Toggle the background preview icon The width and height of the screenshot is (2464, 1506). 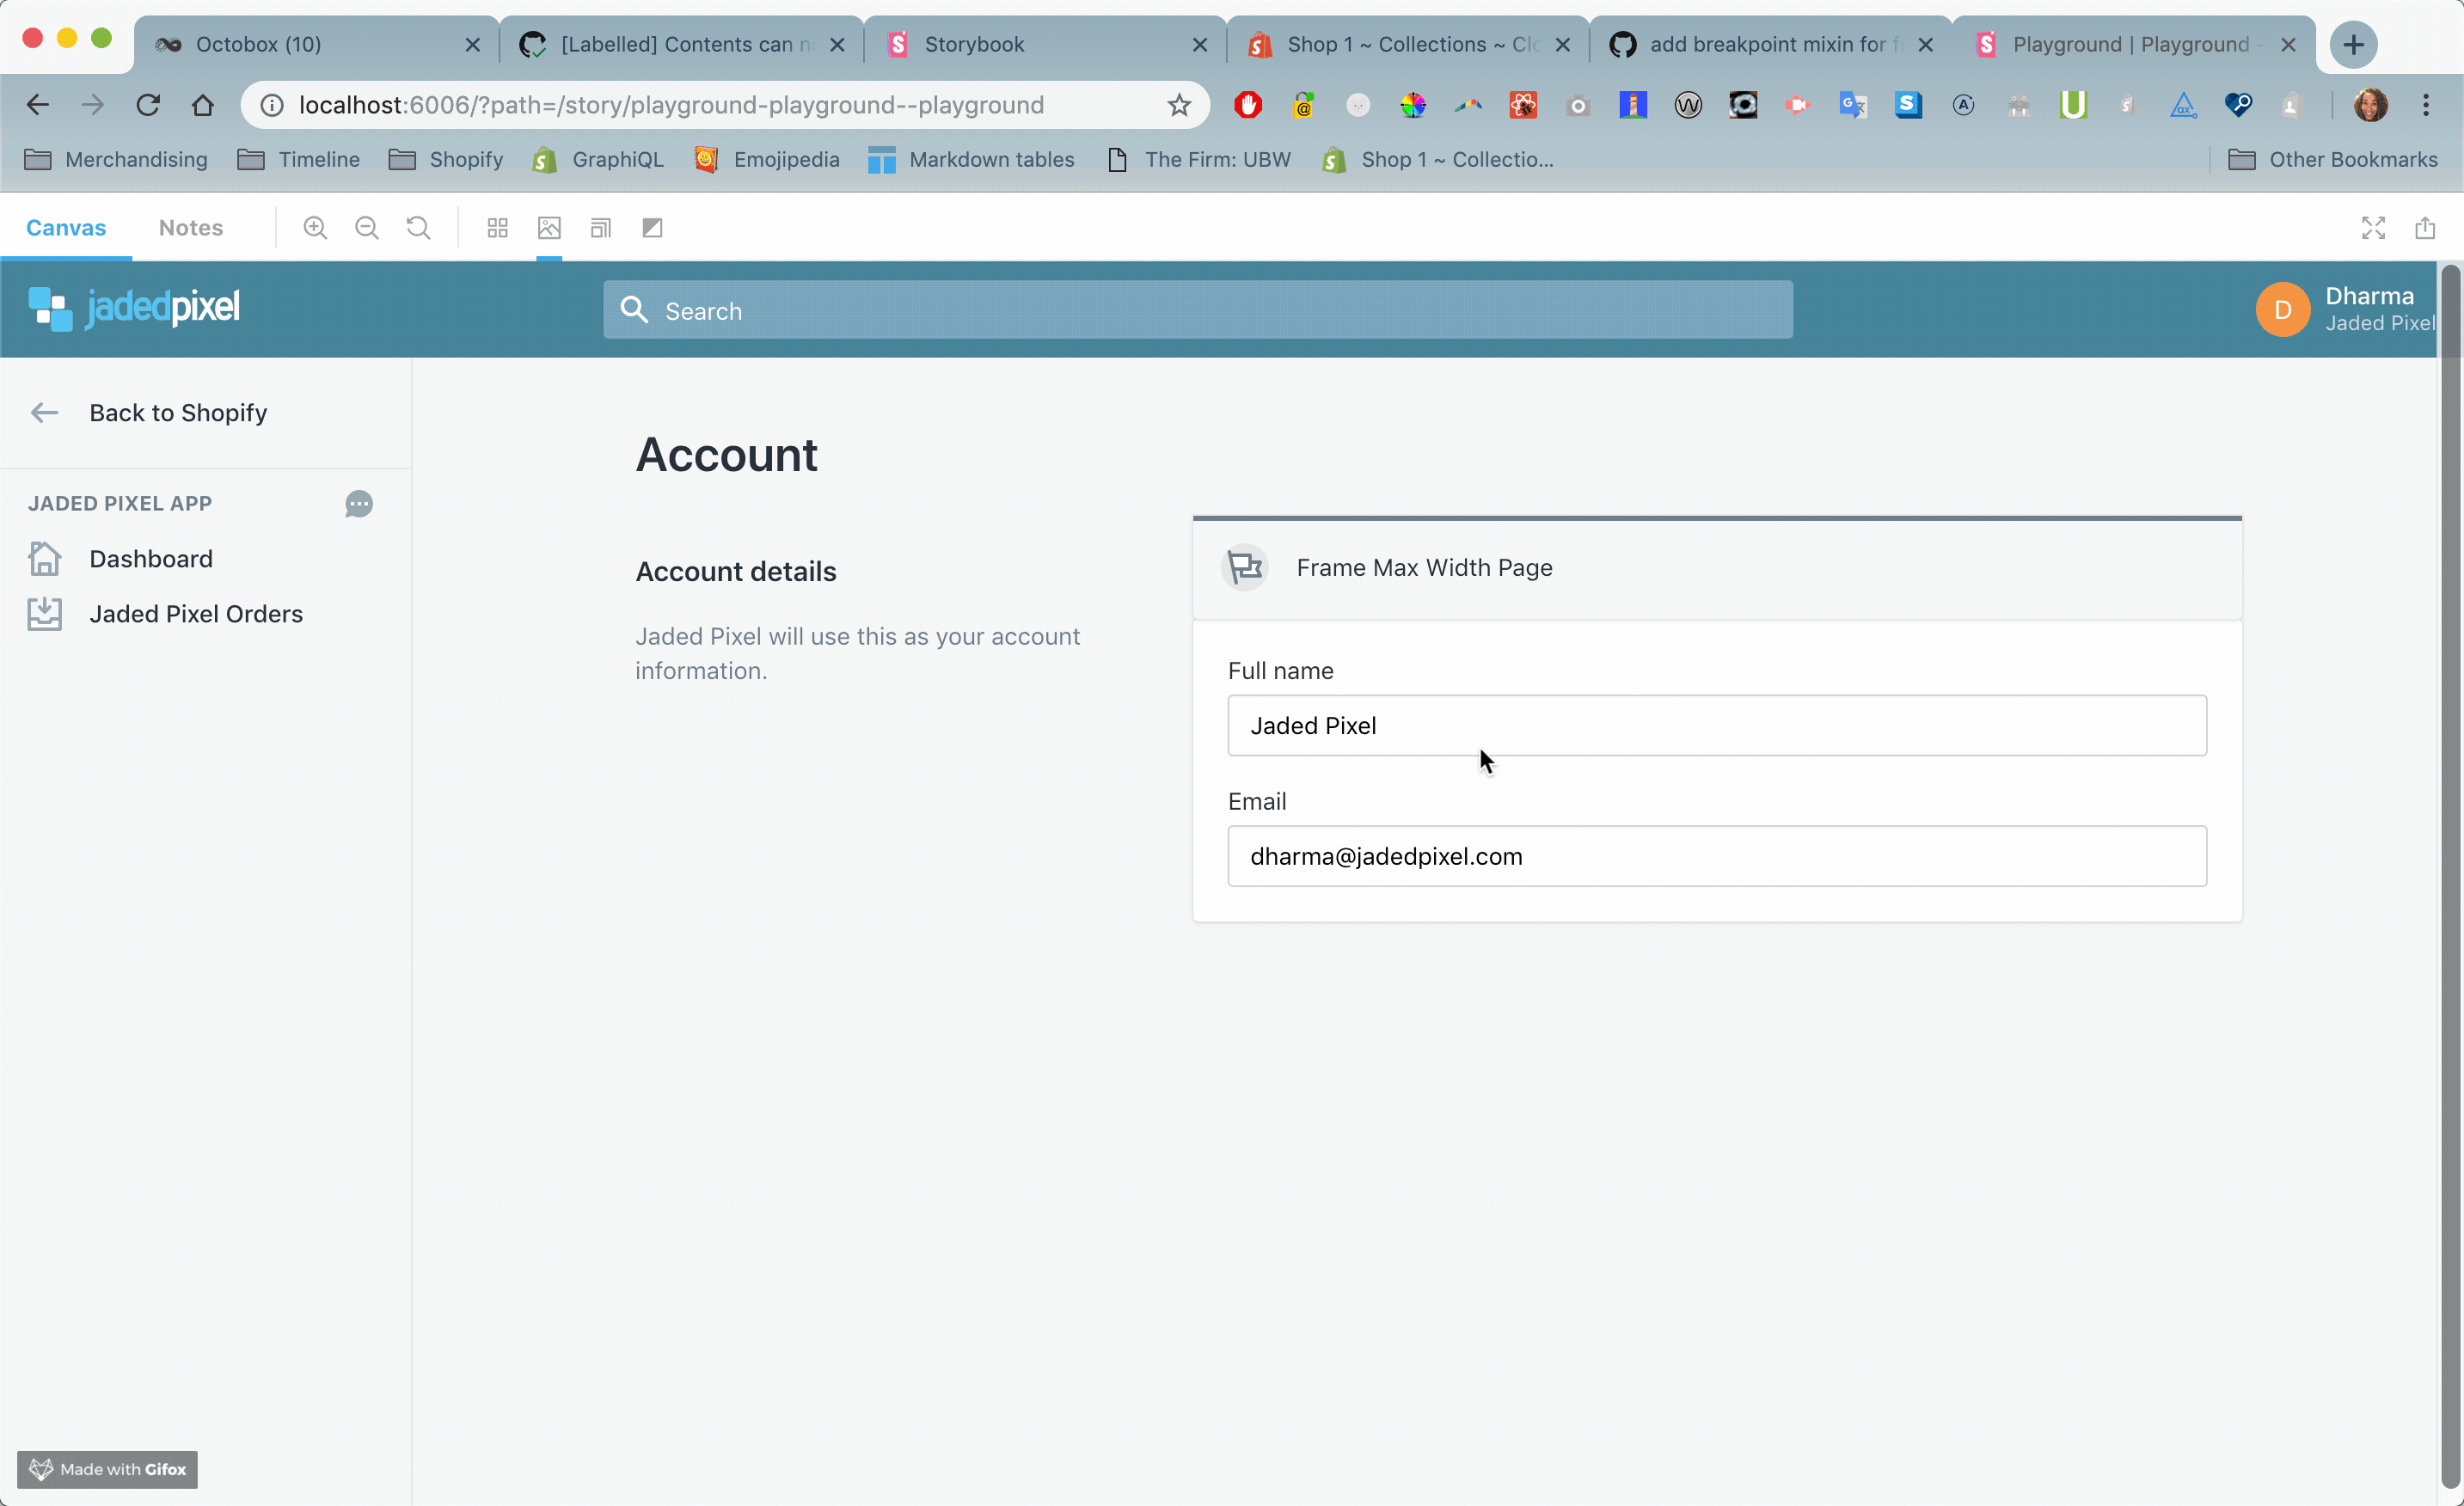click(549, 228)
